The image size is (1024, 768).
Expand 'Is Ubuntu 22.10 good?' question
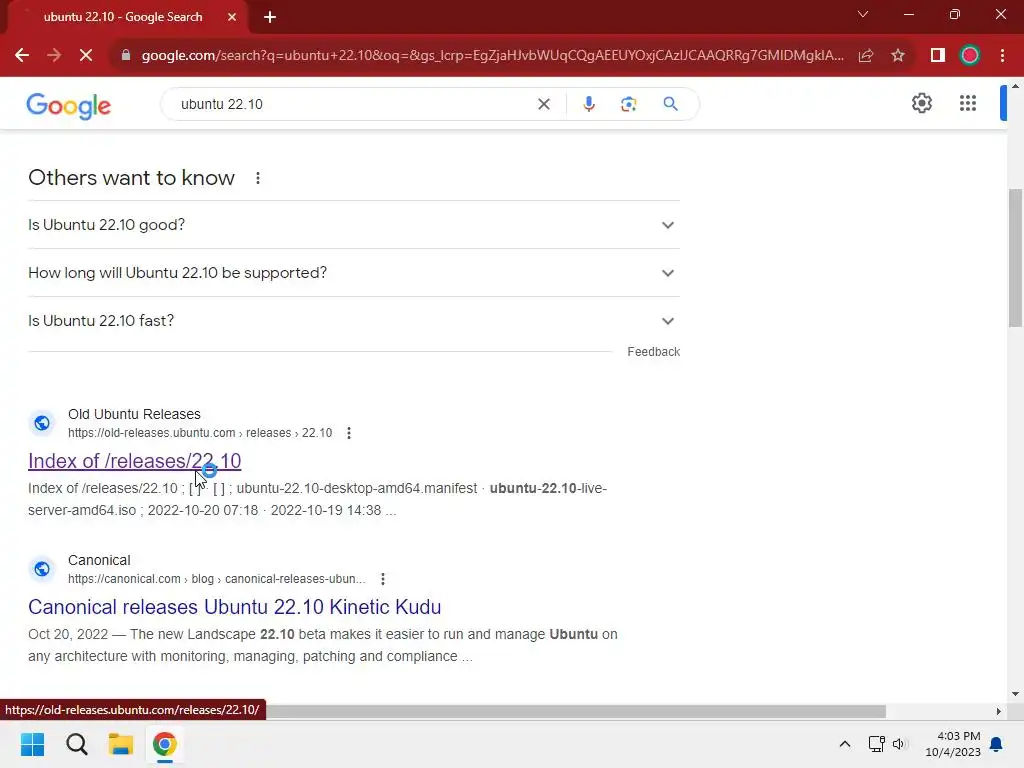(354, 225)
